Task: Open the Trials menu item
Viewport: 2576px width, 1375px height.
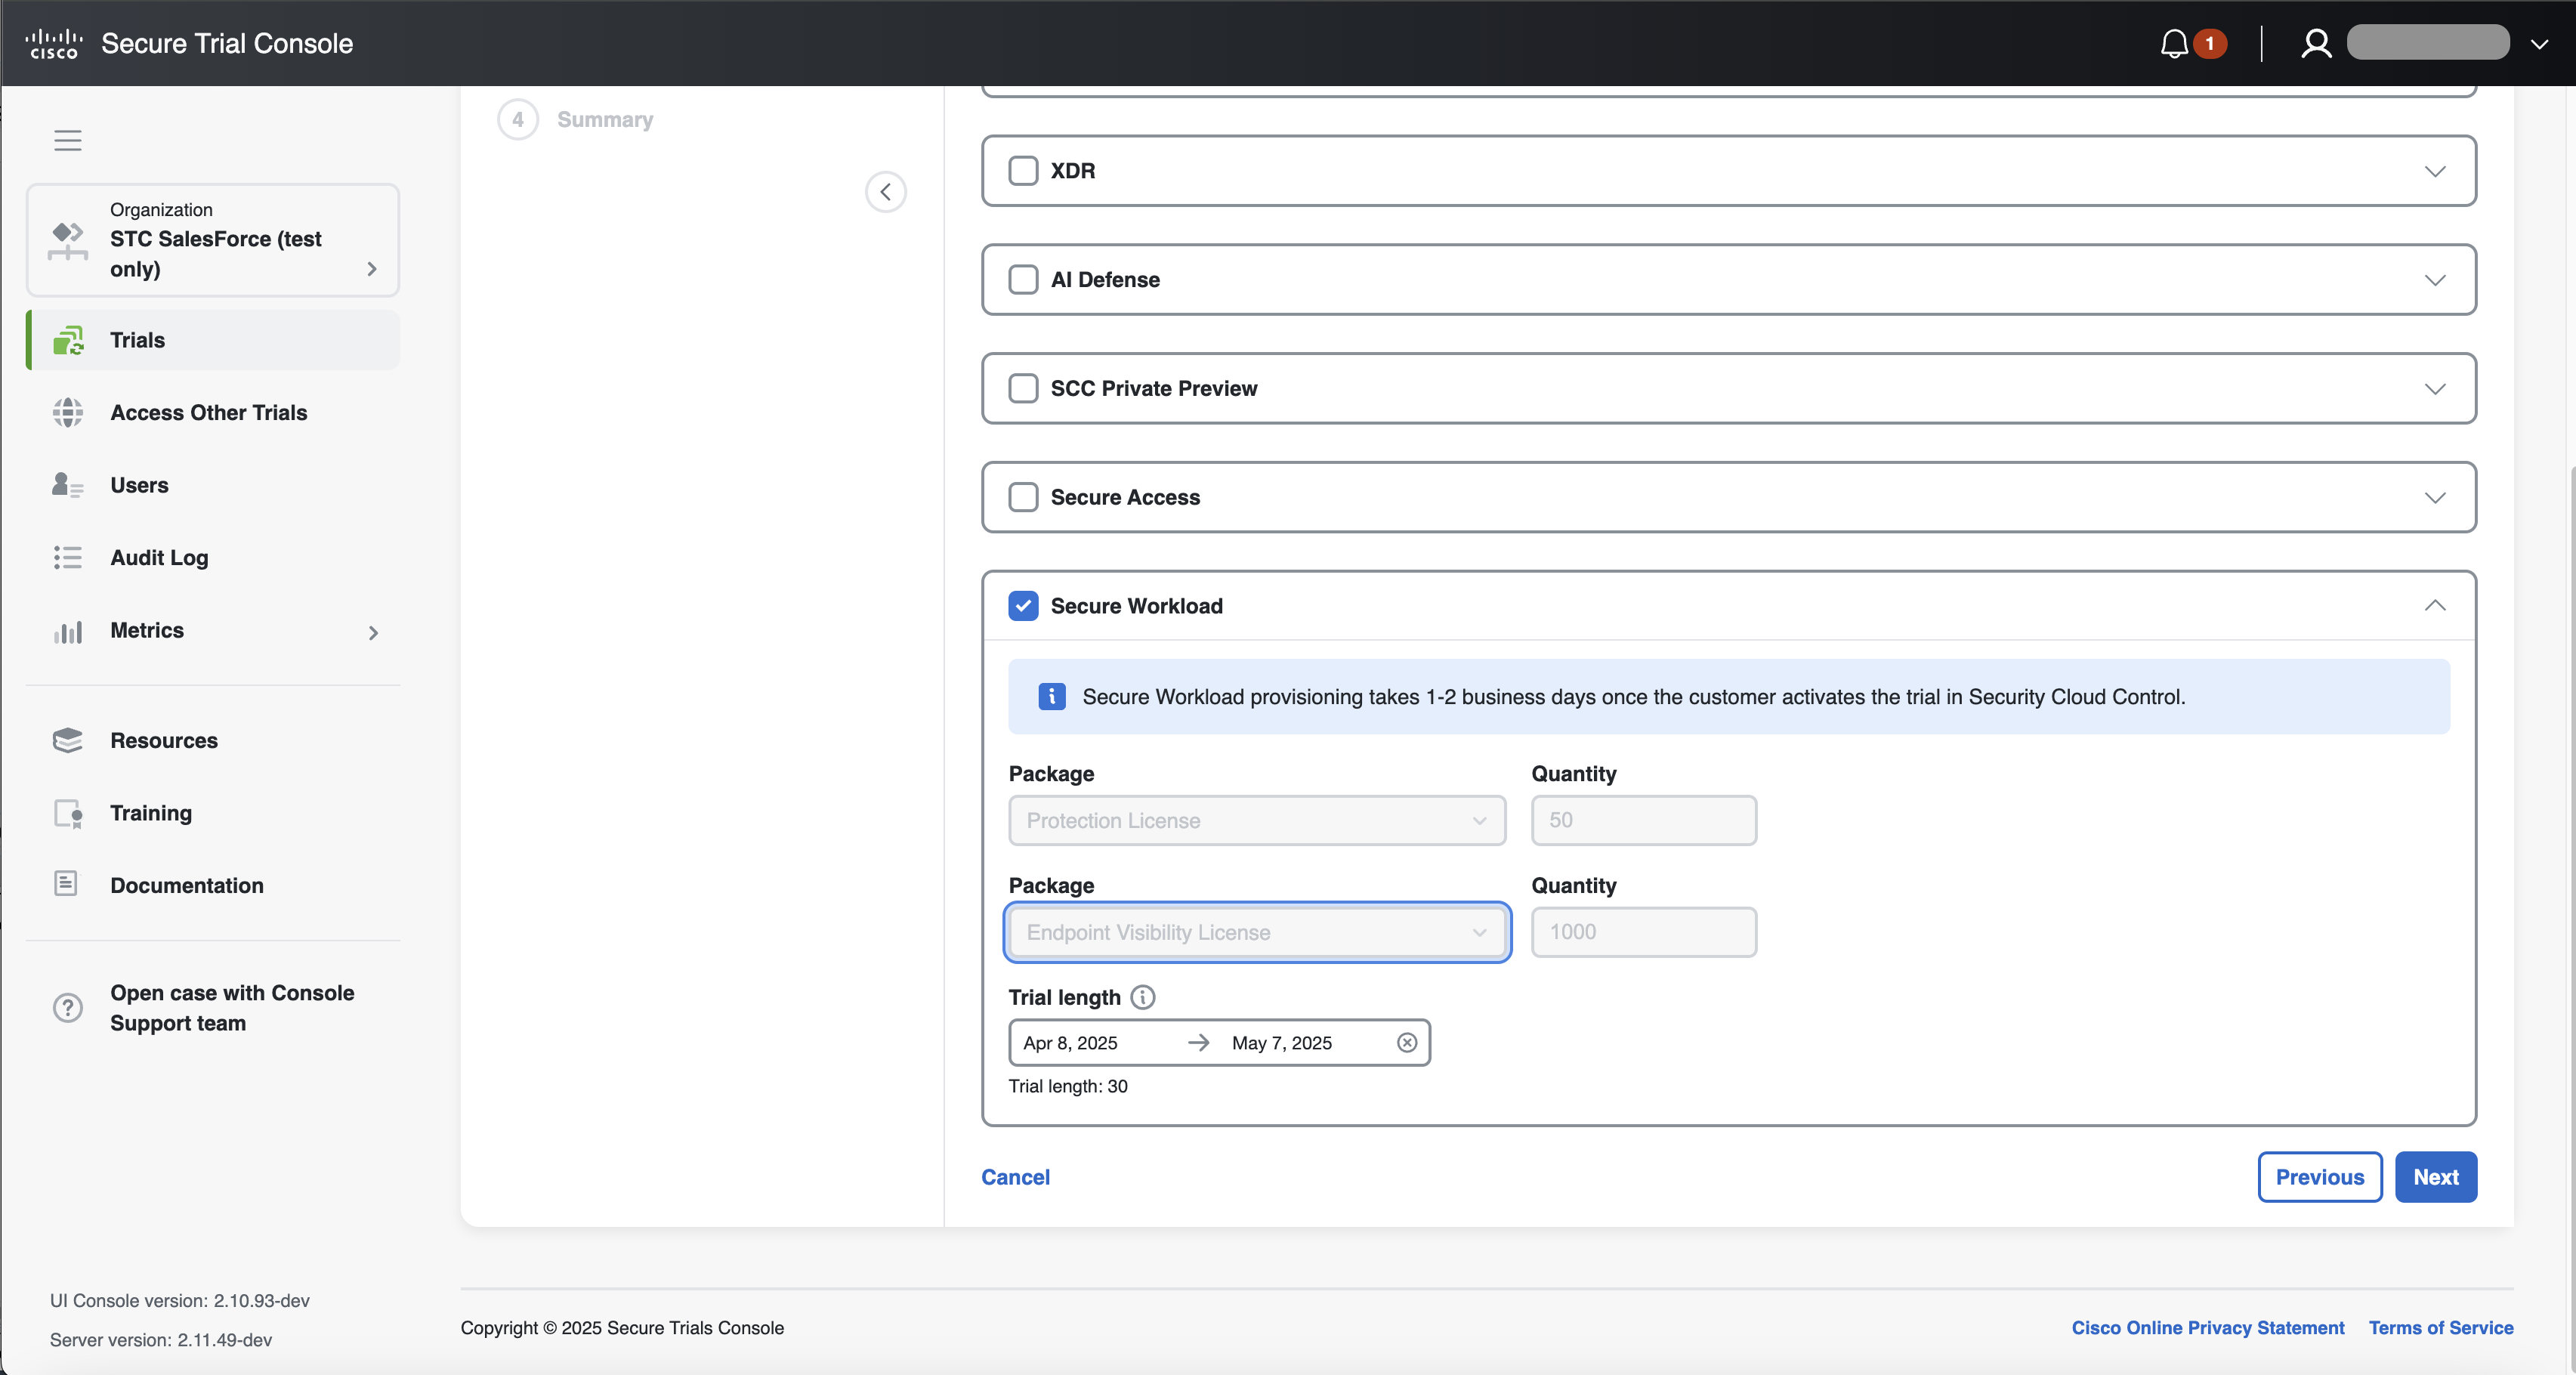Action: (213, 340)
